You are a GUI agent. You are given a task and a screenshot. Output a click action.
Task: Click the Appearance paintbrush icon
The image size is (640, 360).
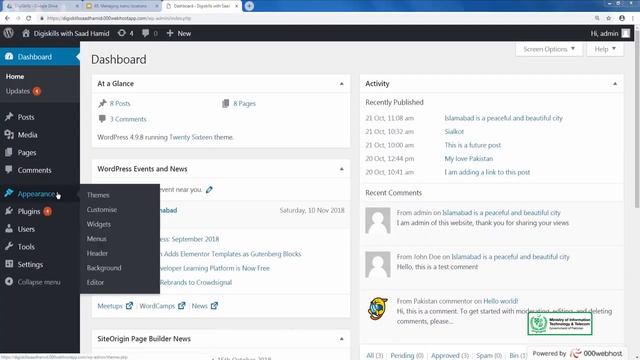9,193
